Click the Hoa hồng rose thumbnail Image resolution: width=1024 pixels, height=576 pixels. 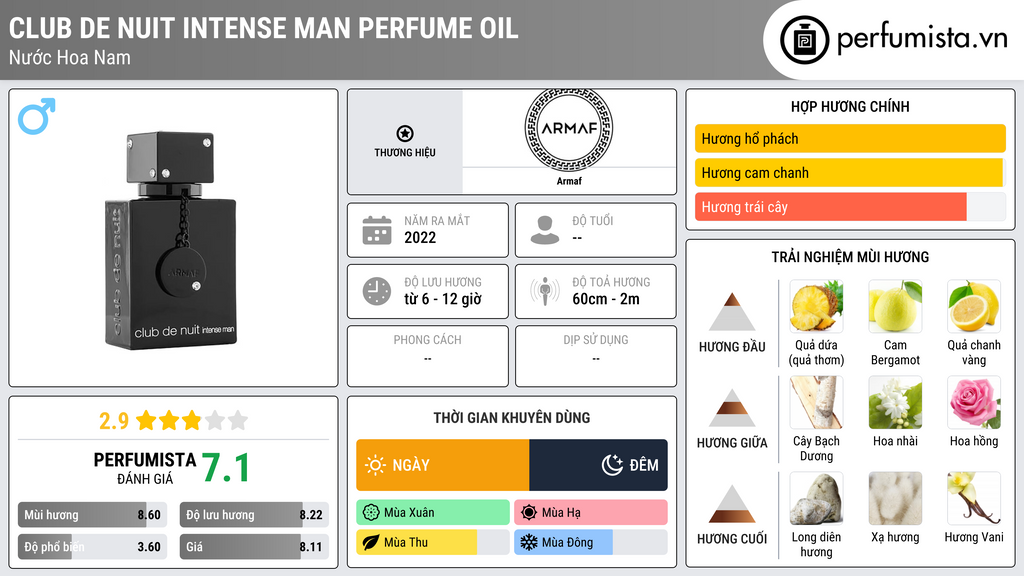973,403
